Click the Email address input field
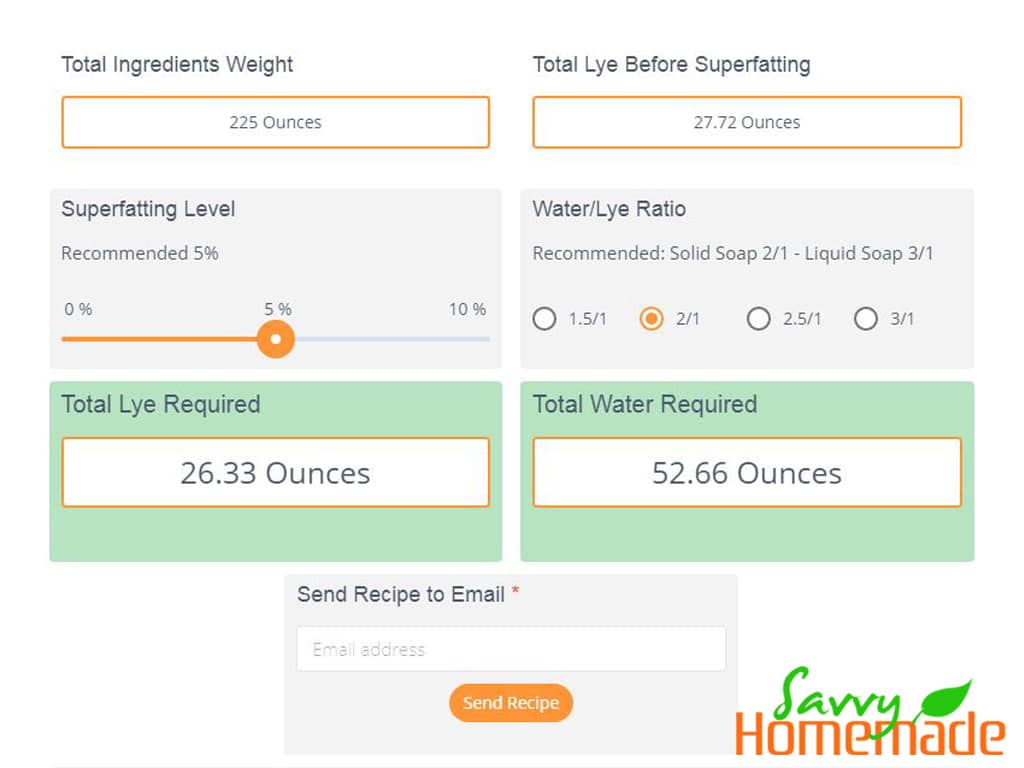Screen dimensions: 1024x768 [511, 648]
